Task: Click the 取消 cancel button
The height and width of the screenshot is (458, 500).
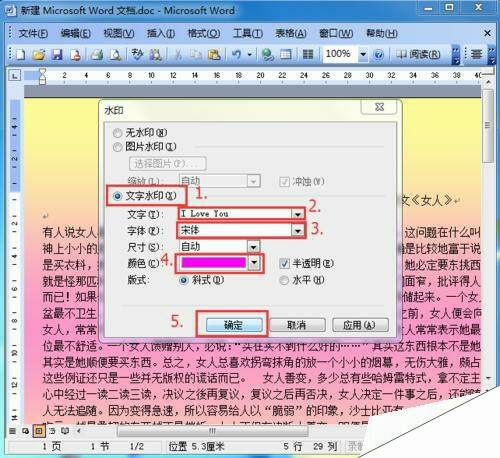Action: click(x=297, y=325)
